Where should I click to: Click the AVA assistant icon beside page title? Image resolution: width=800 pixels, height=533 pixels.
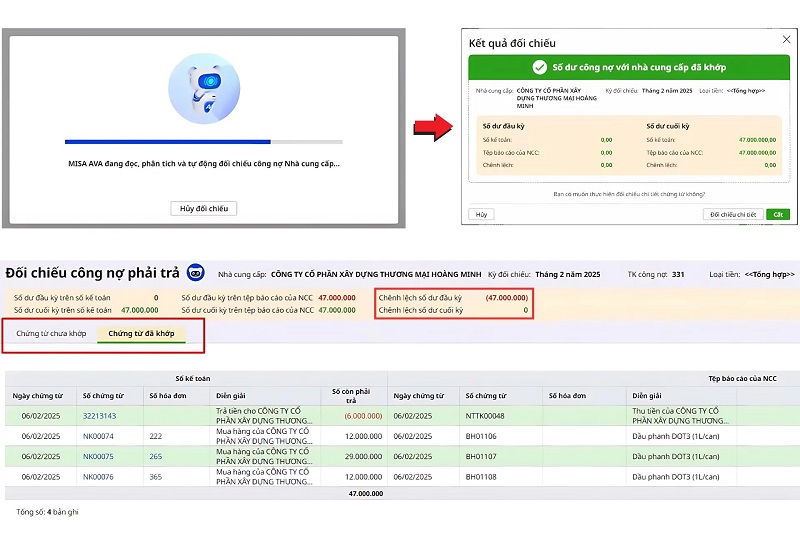tap(196, 273)
